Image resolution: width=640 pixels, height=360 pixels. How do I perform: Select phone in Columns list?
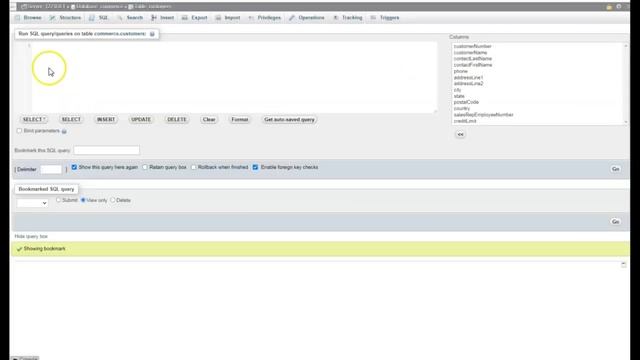[460, 71]
